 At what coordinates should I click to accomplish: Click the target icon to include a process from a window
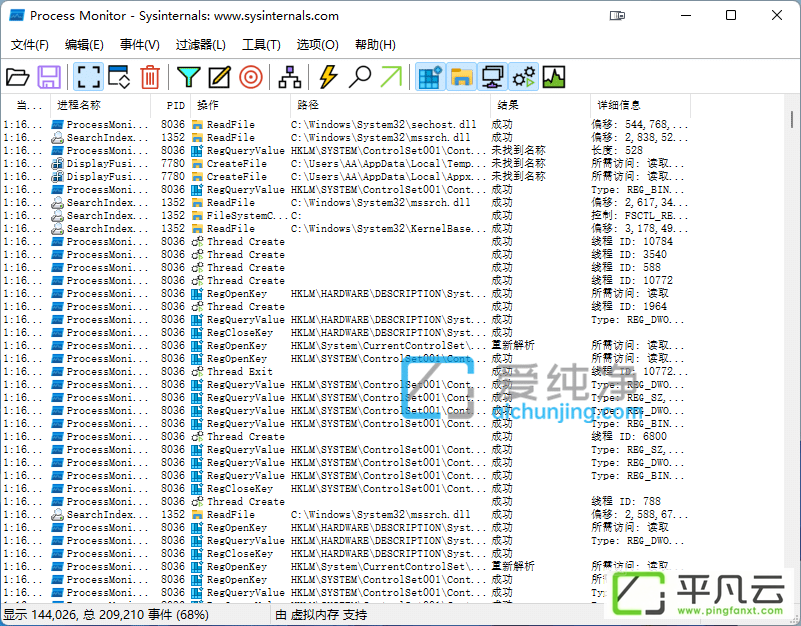tap(251, 77)
